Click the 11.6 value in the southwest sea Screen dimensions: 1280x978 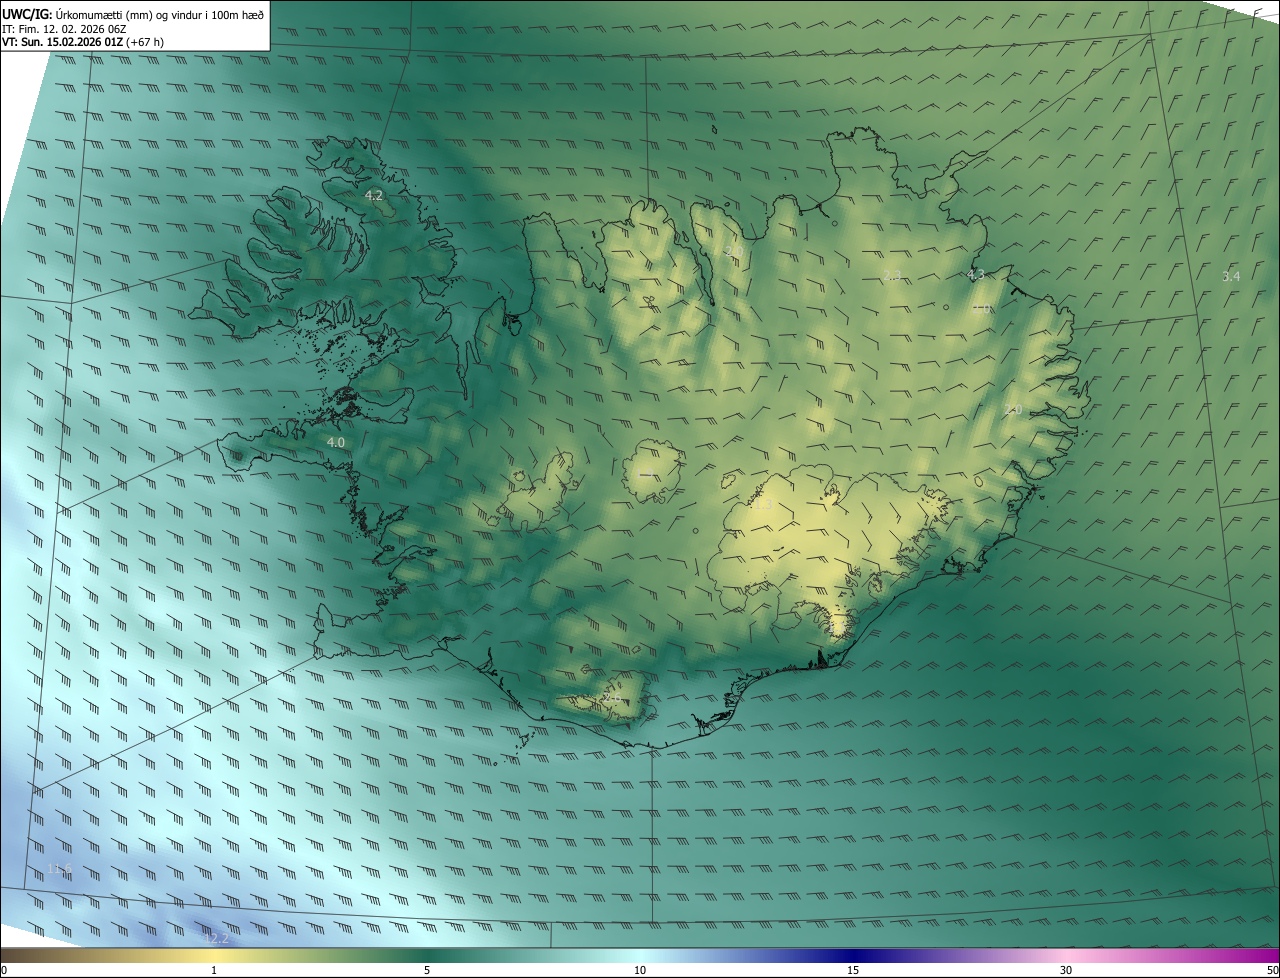[60, 869]
